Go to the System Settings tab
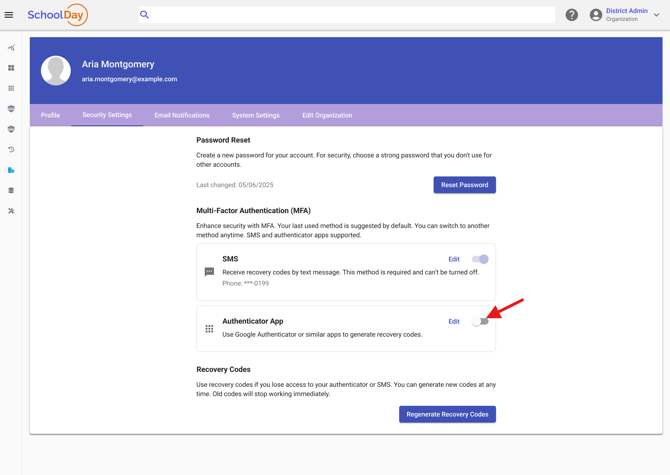670x475 pixels. point(256,115)
